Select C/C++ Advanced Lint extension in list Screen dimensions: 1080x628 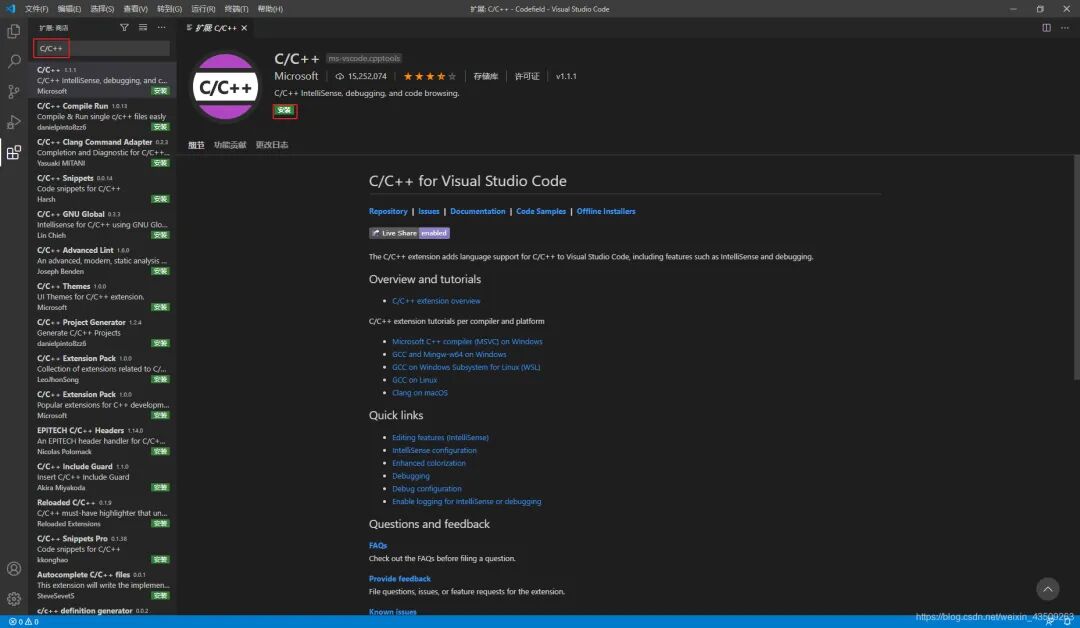tap(102, 261)
